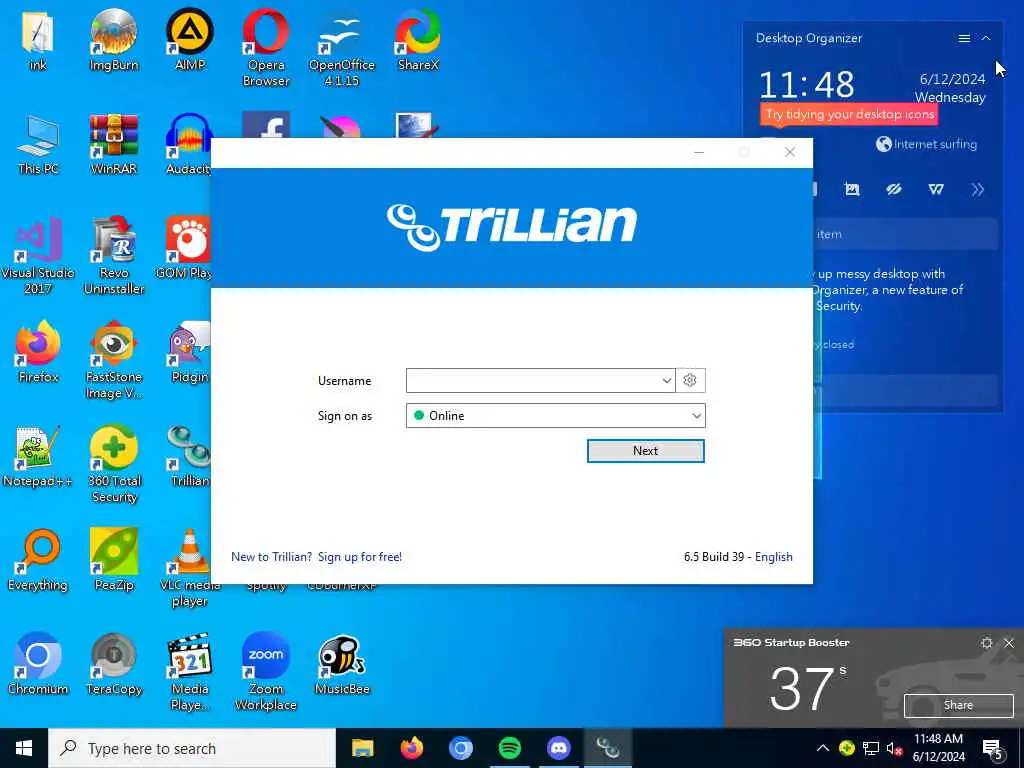Open the notification center icon
This screenshot has height=768, width=1024.
point(993,748)
